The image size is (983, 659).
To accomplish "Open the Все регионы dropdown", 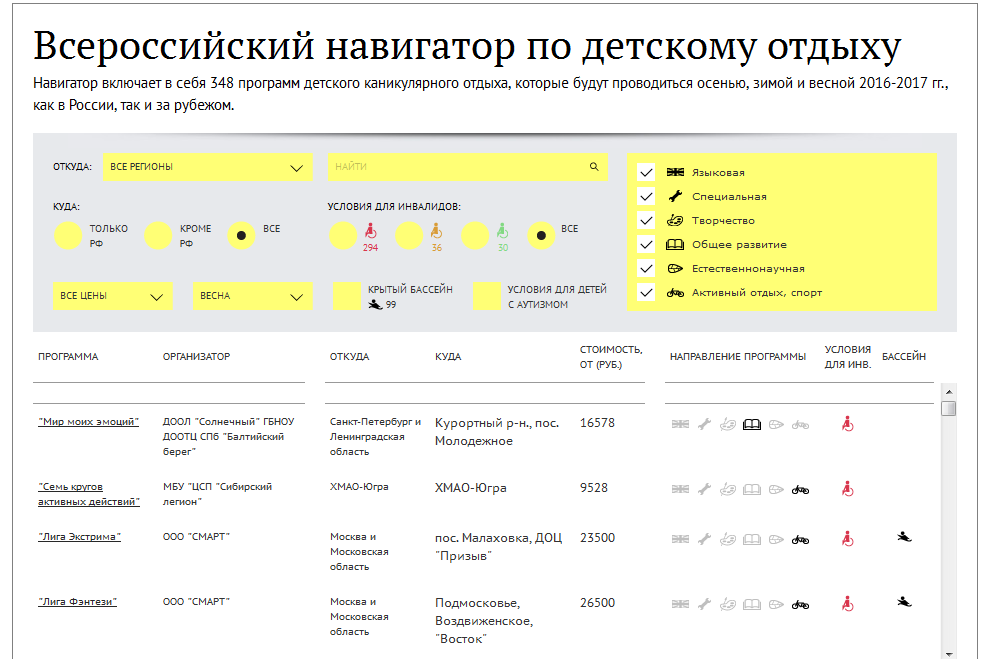I will click(x=208, y=167).
